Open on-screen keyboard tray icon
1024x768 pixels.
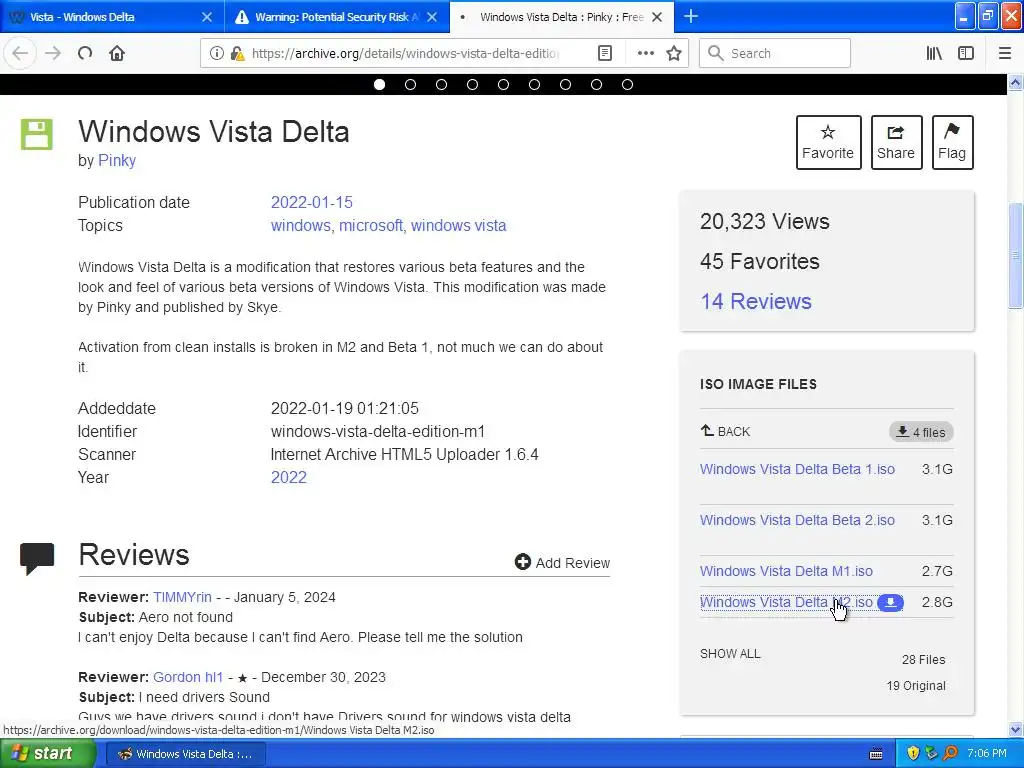click(876, 754)
